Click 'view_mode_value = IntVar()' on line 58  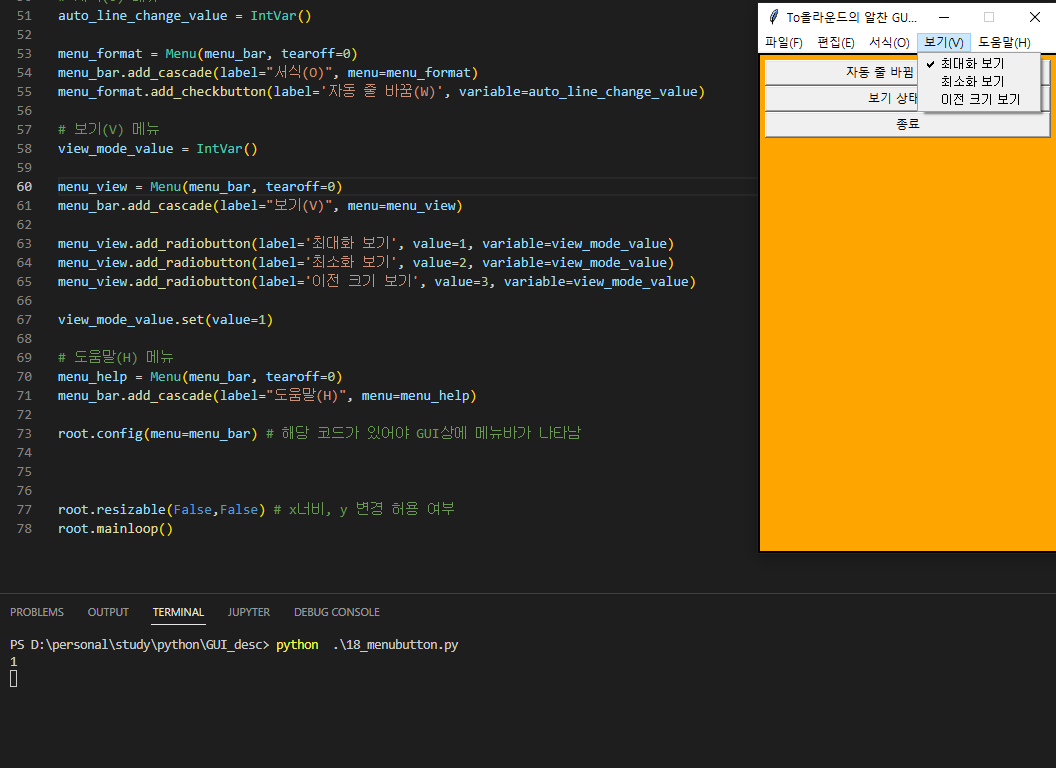[x=158, y=149]
